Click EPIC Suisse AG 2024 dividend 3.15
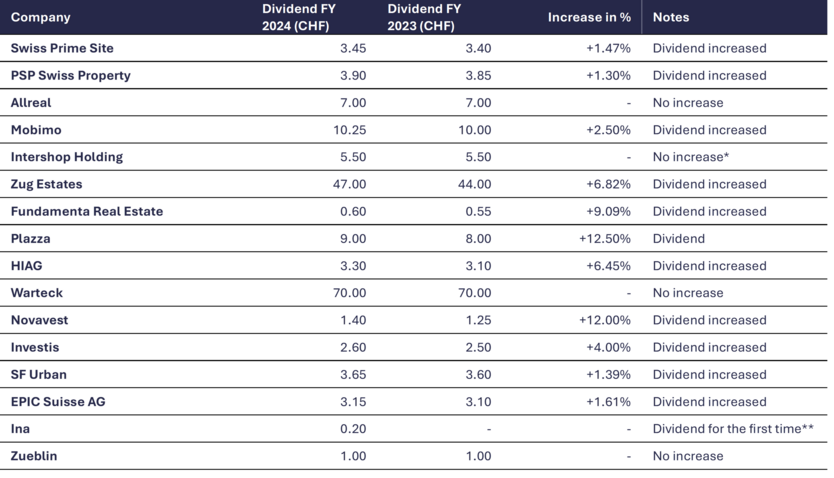Viewport: 834px width, 478px height. (x=353, y=401)
